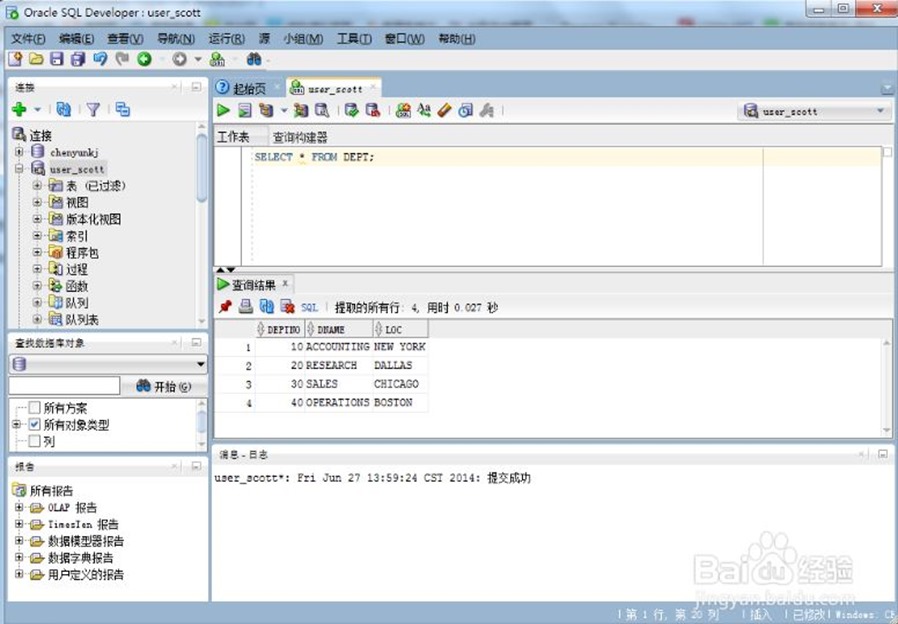
Task: Sort by the DEPTNO column header
Action: click(x=279, y=329)
